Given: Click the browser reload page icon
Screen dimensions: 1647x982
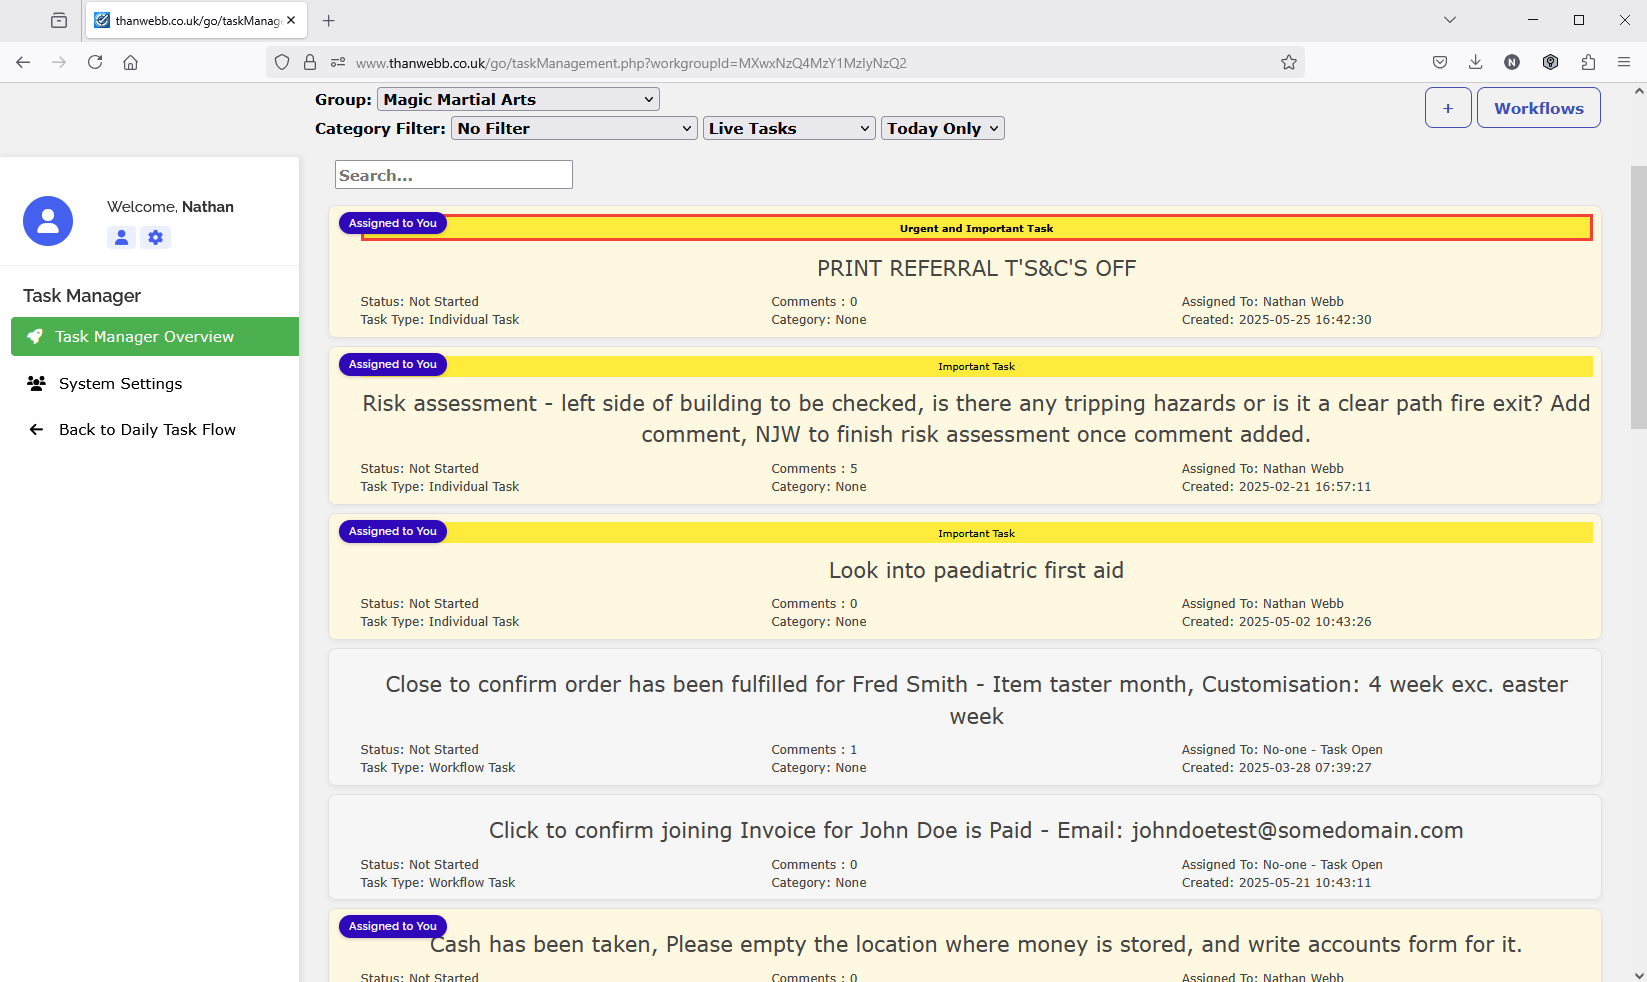Looking at the screenshot, I should 95,62.
